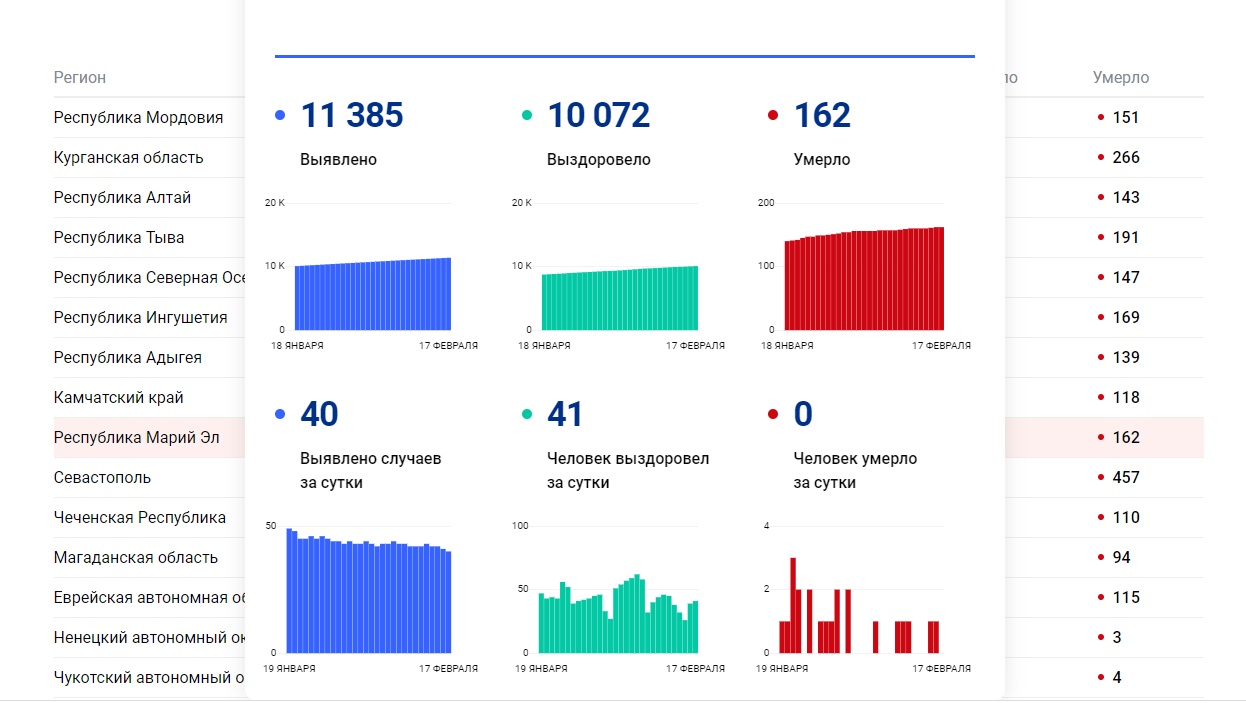Click the green dot beside 10 072
Screen dimensions: 1246x703
(x=527, y=116)
